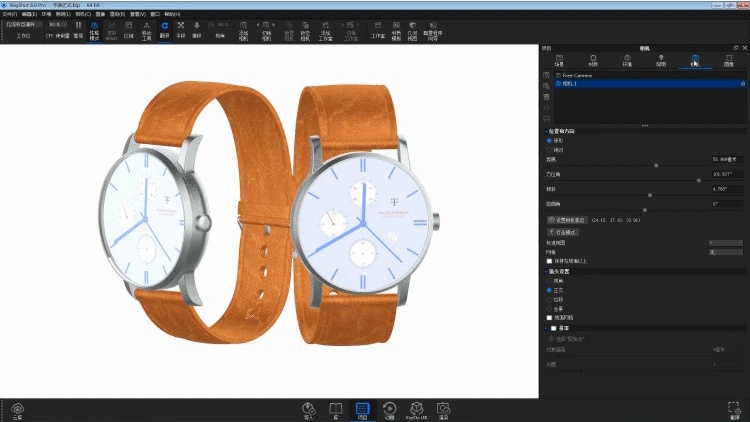Collapse the Depth of Field section arrow

click(546, 328)
